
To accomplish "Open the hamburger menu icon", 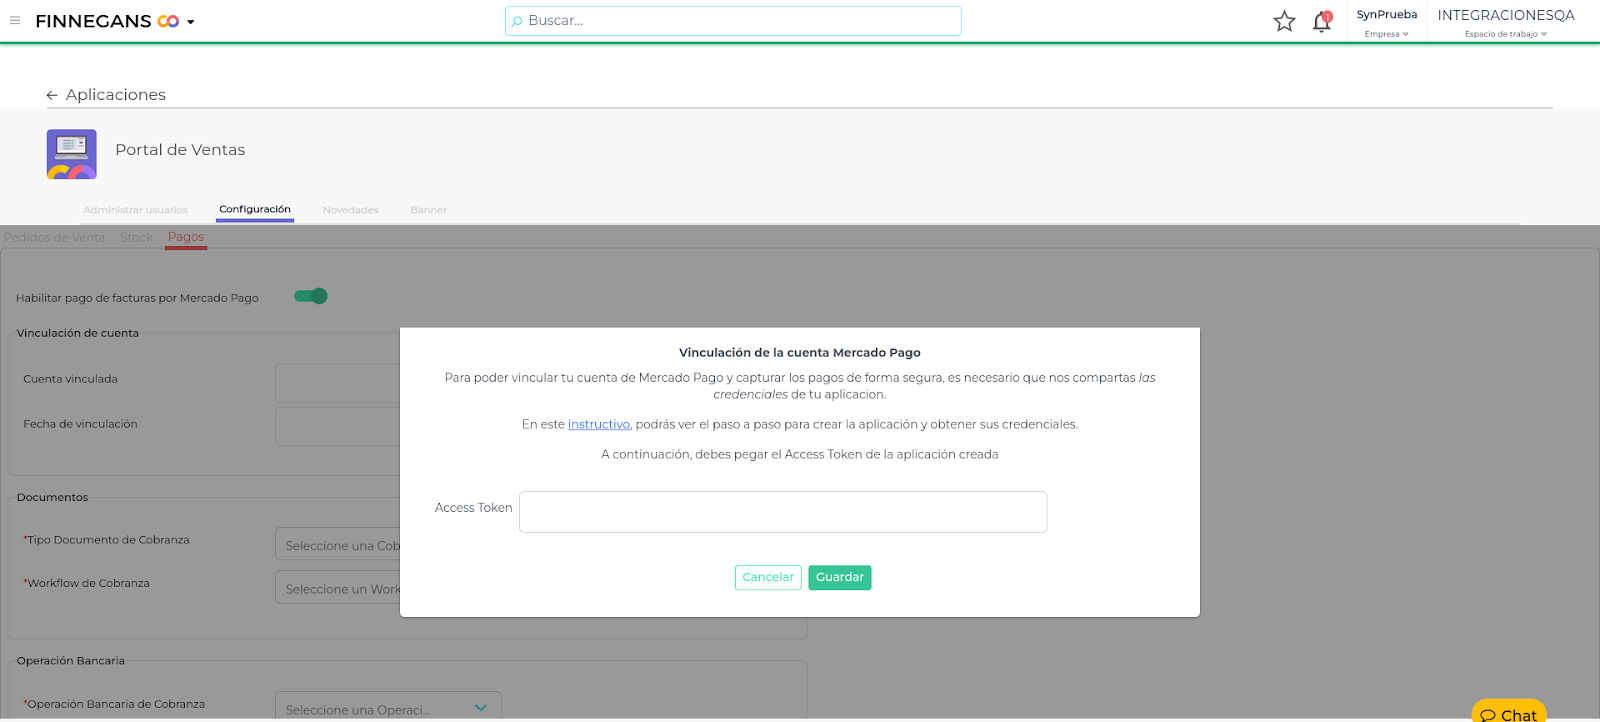I will pos(15,21).
